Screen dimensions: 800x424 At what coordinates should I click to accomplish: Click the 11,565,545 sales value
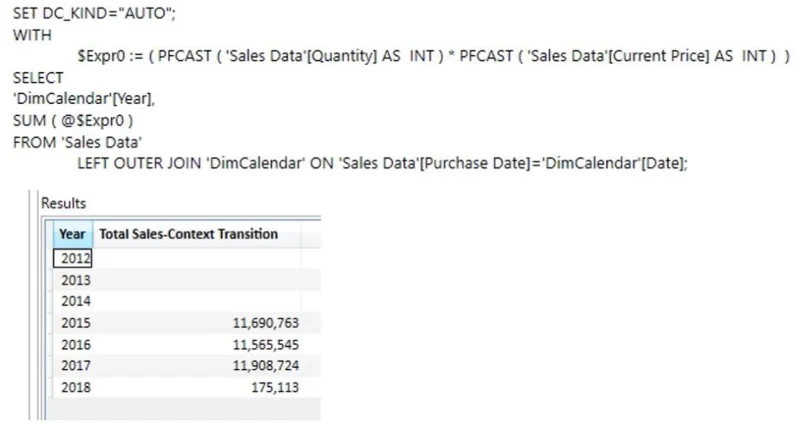tap(266, 345)
